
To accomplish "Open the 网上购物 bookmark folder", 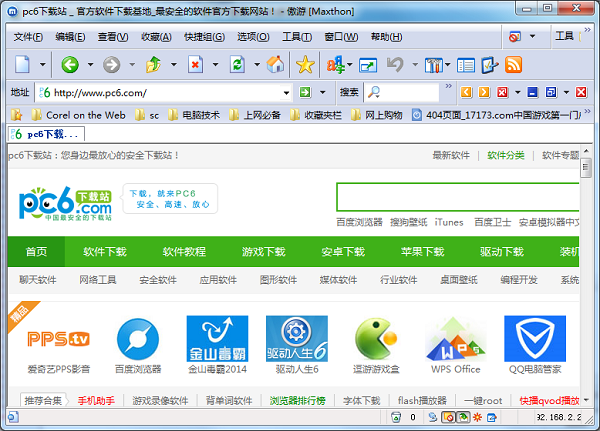I will coord(377,115).
